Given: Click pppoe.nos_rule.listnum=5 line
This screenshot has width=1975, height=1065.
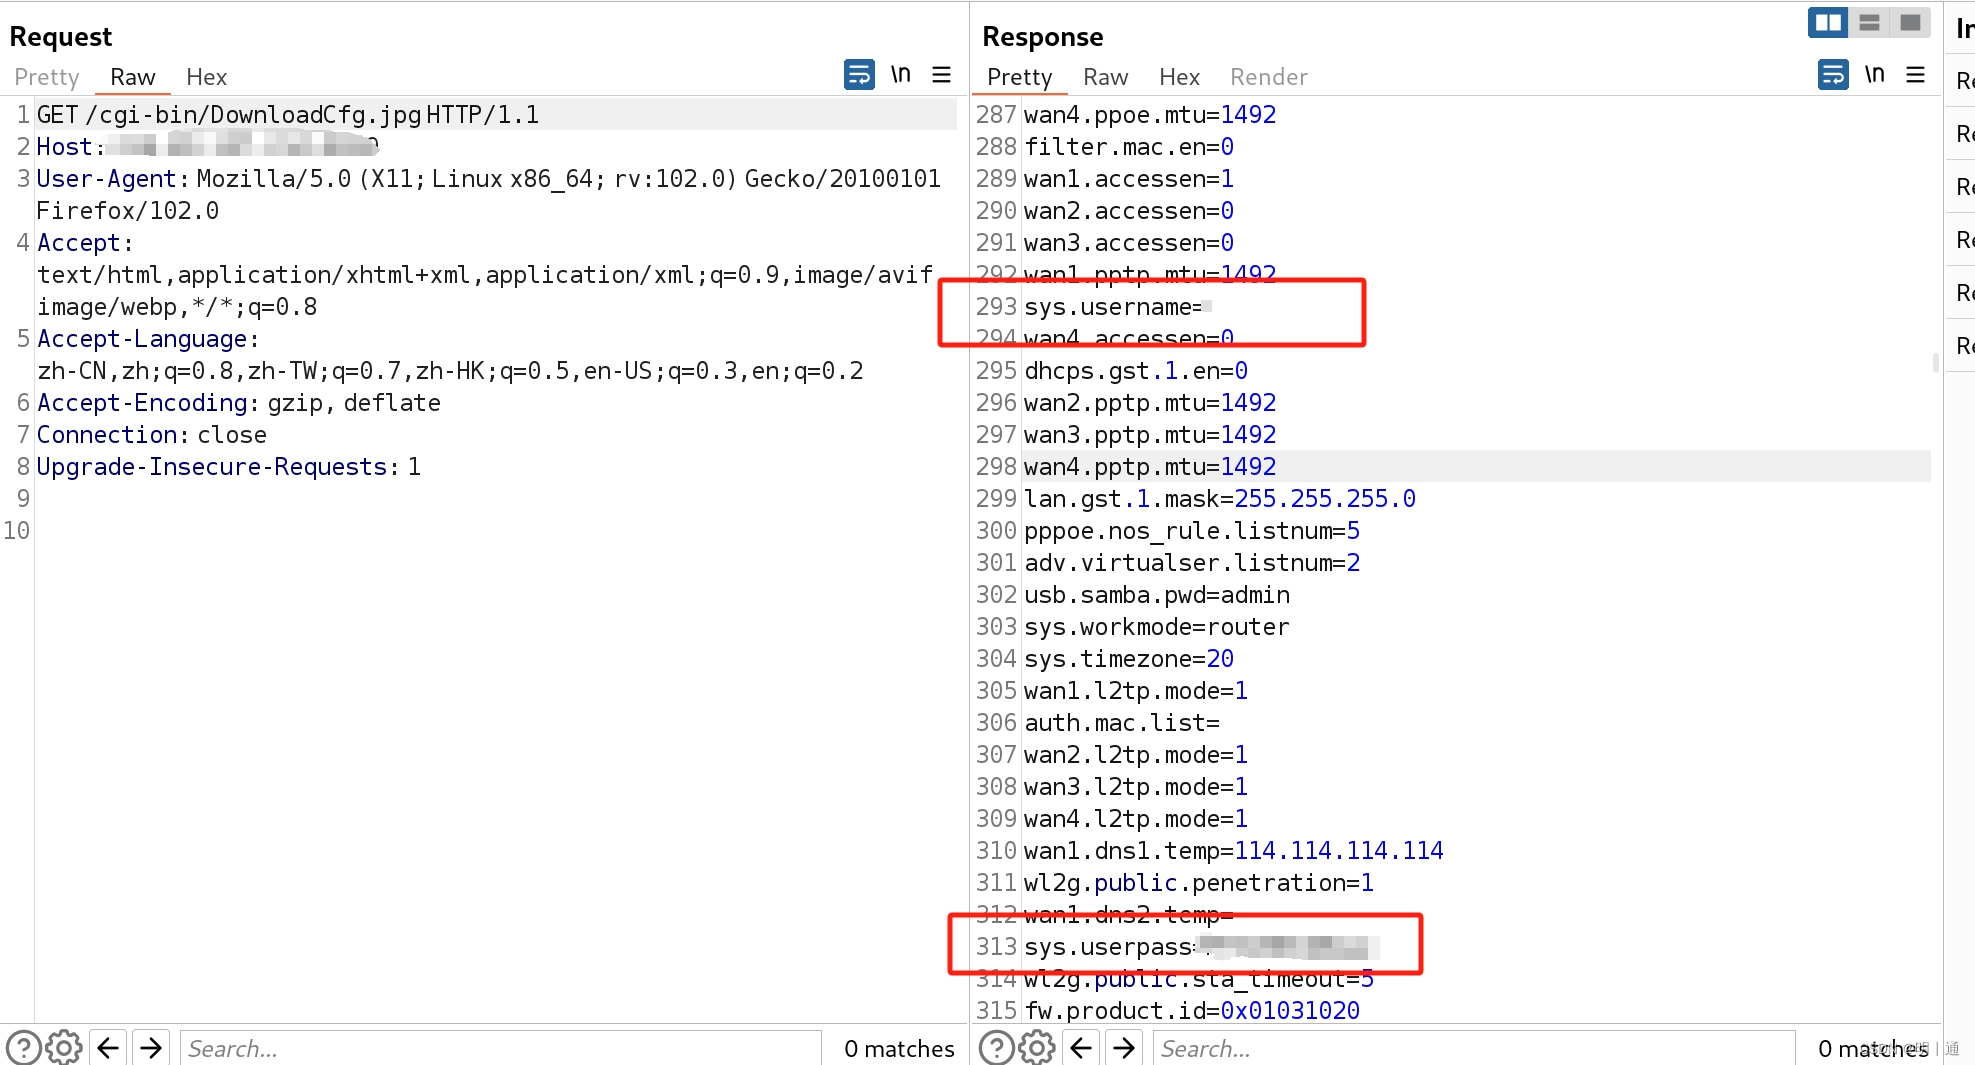Looking at the screenshot, I should (1192, 531).
